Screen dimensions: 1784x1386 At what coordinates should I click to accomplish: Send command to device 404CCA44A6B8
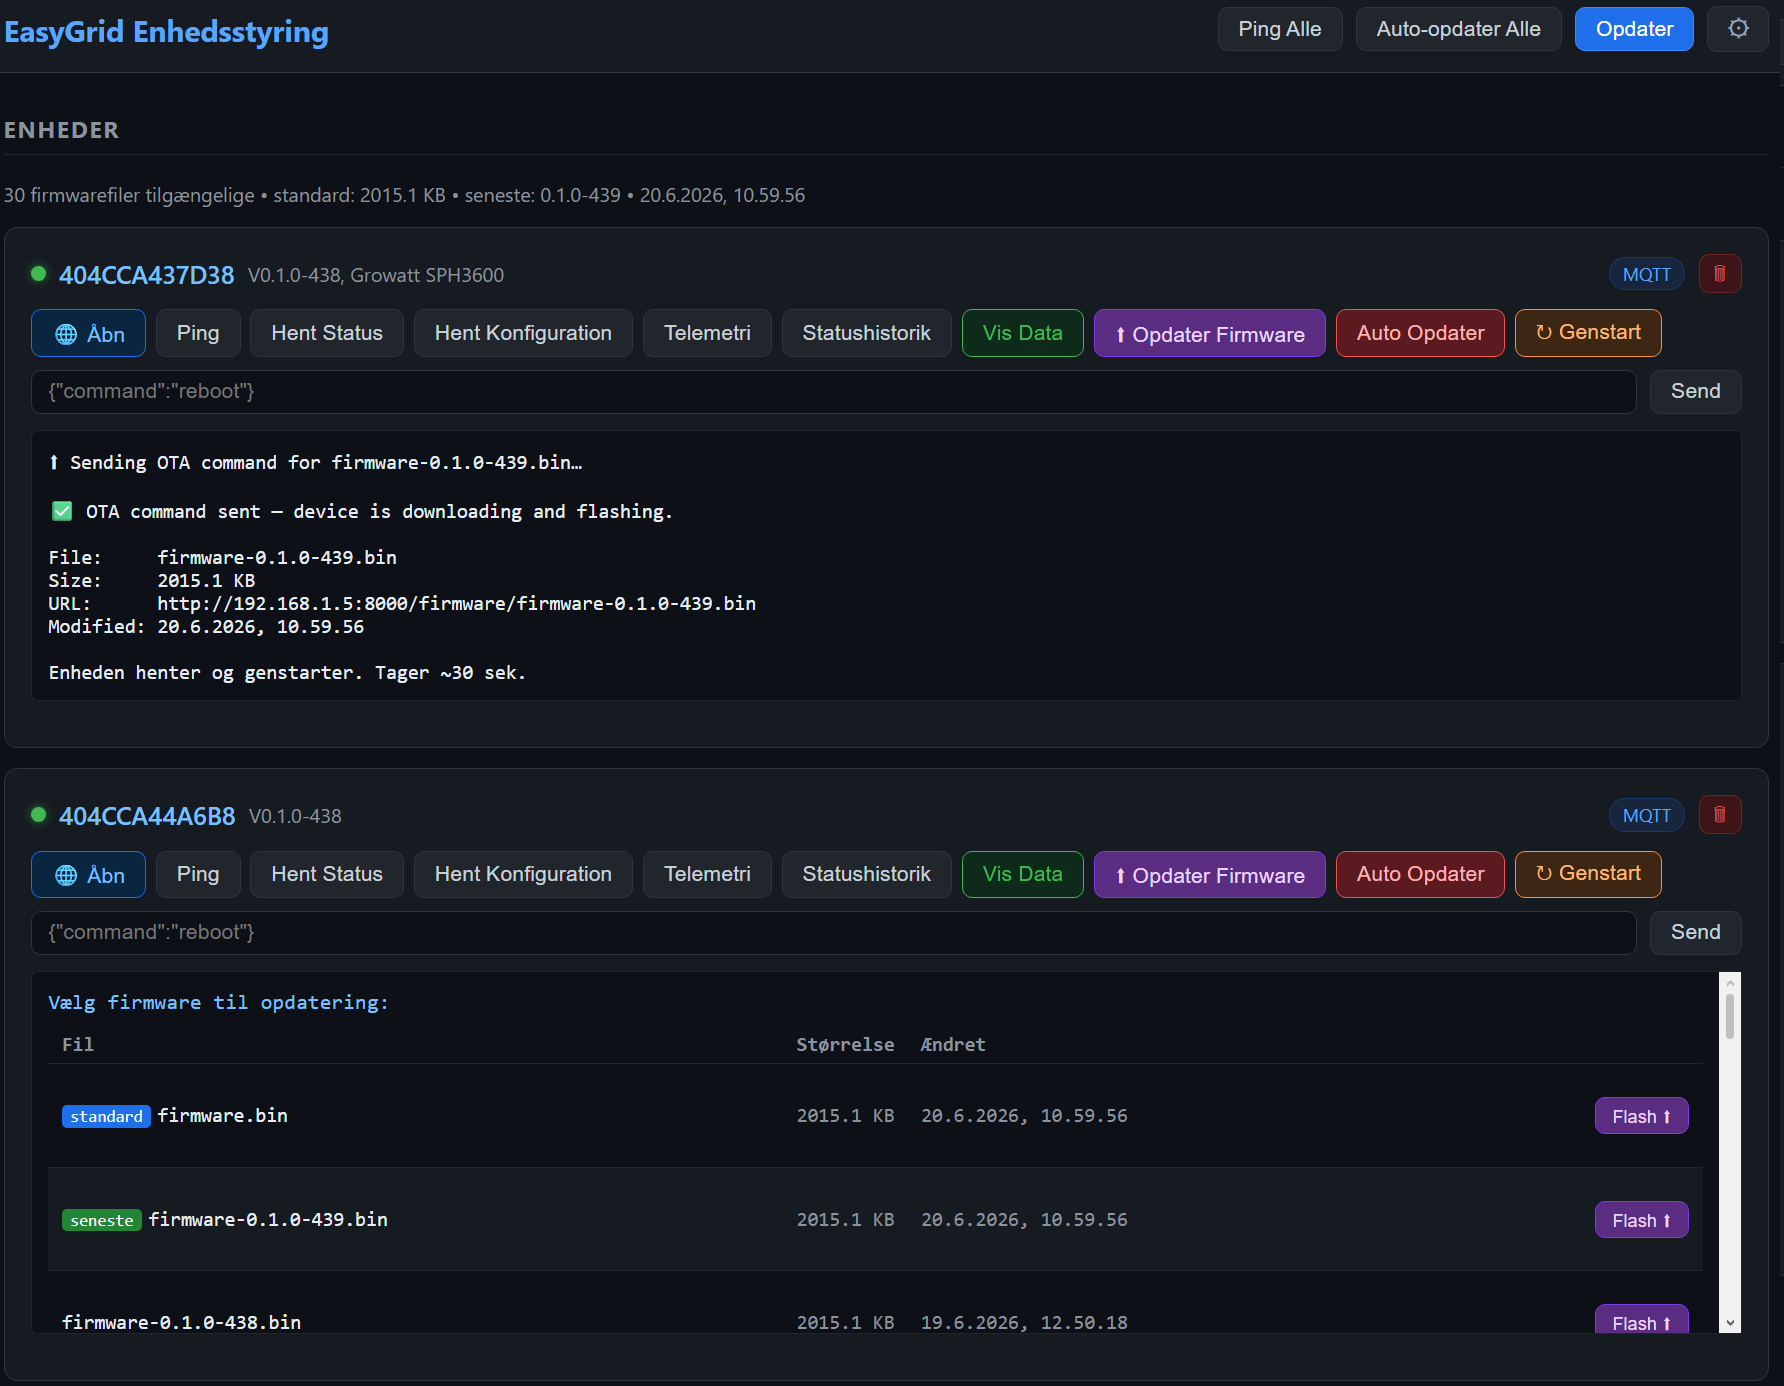click(1695, 933)
